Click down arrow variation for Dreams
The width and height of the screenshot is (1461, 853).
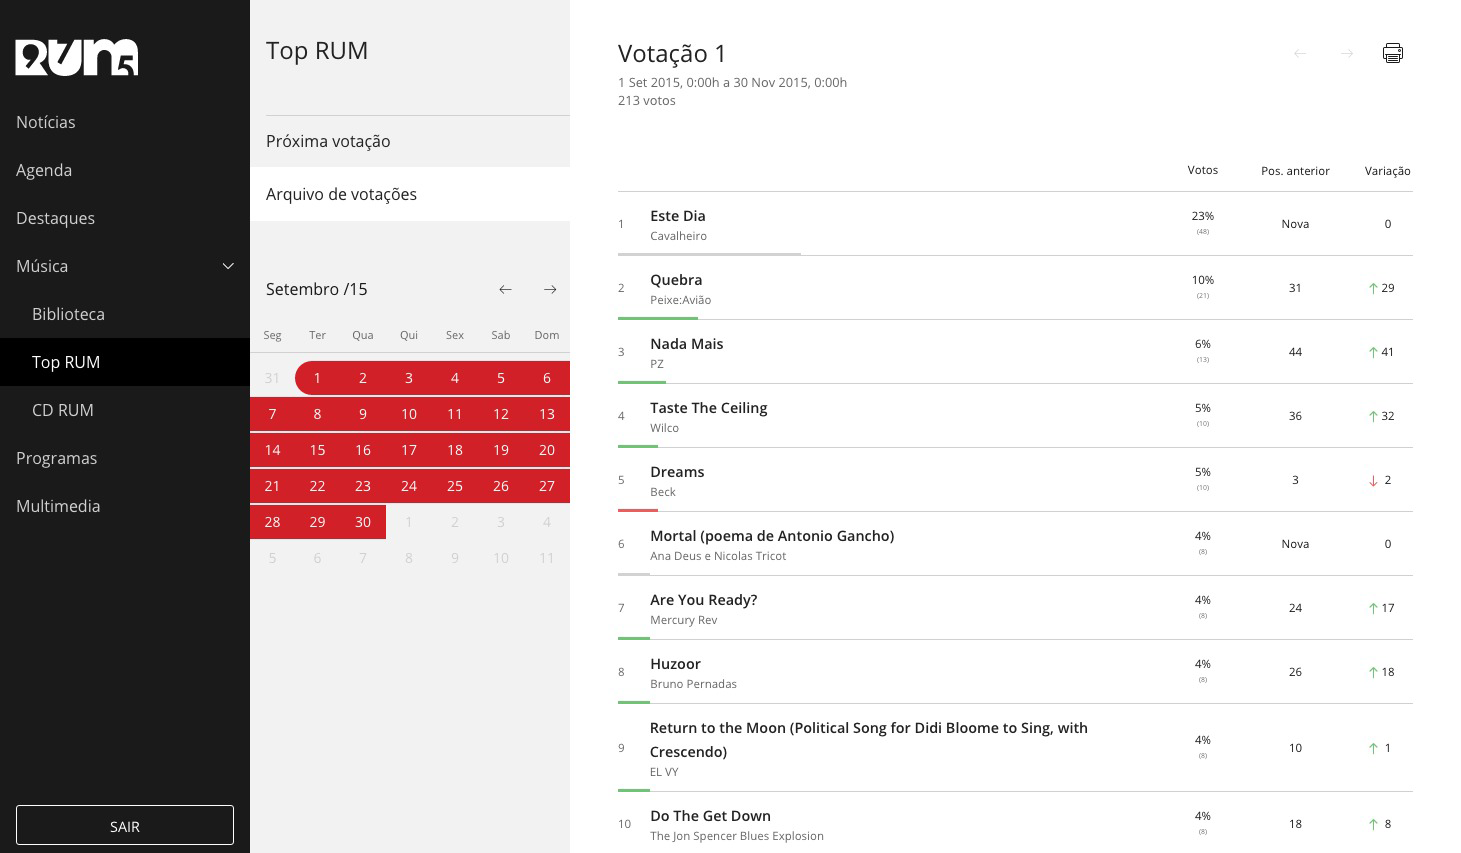coord(1373,481)
